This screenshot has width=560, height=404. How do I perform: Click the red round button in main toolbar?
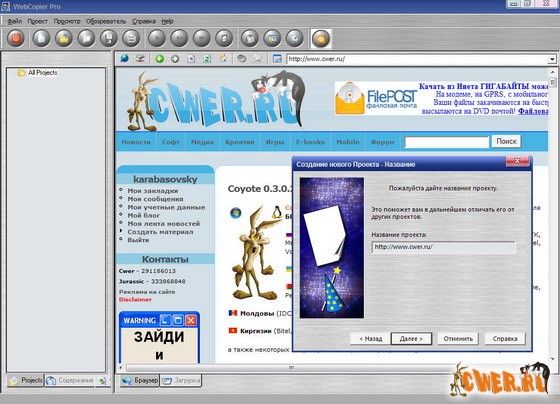tap(16, 38)
